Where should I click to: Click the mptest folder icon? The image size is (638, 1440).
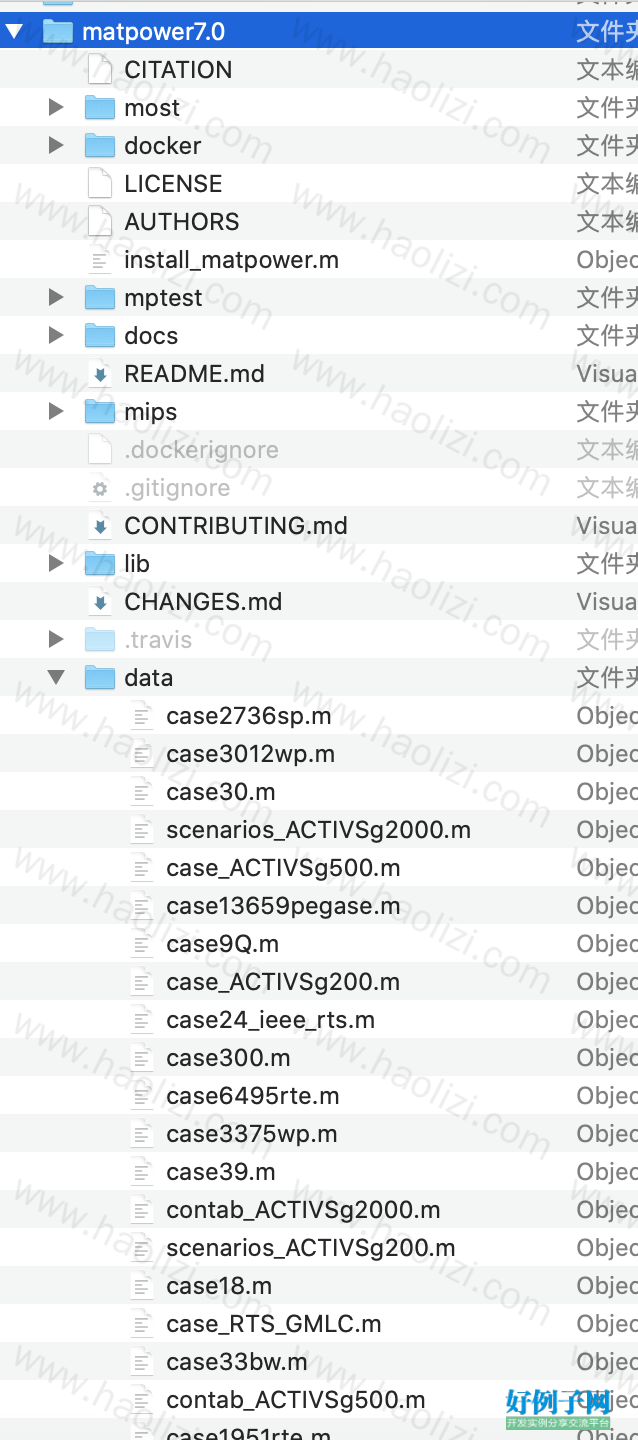click(100, 298)
